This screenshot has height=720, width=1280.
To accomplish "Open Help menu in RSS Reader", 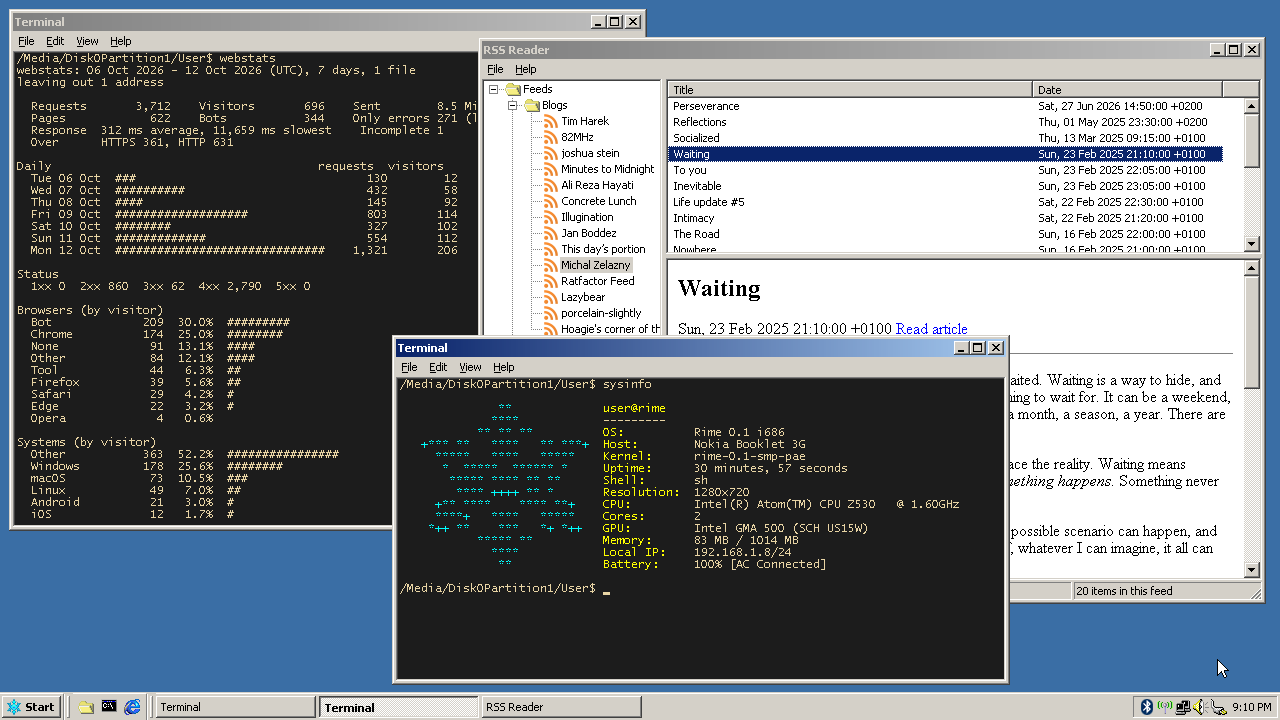I will click(526, 69).
